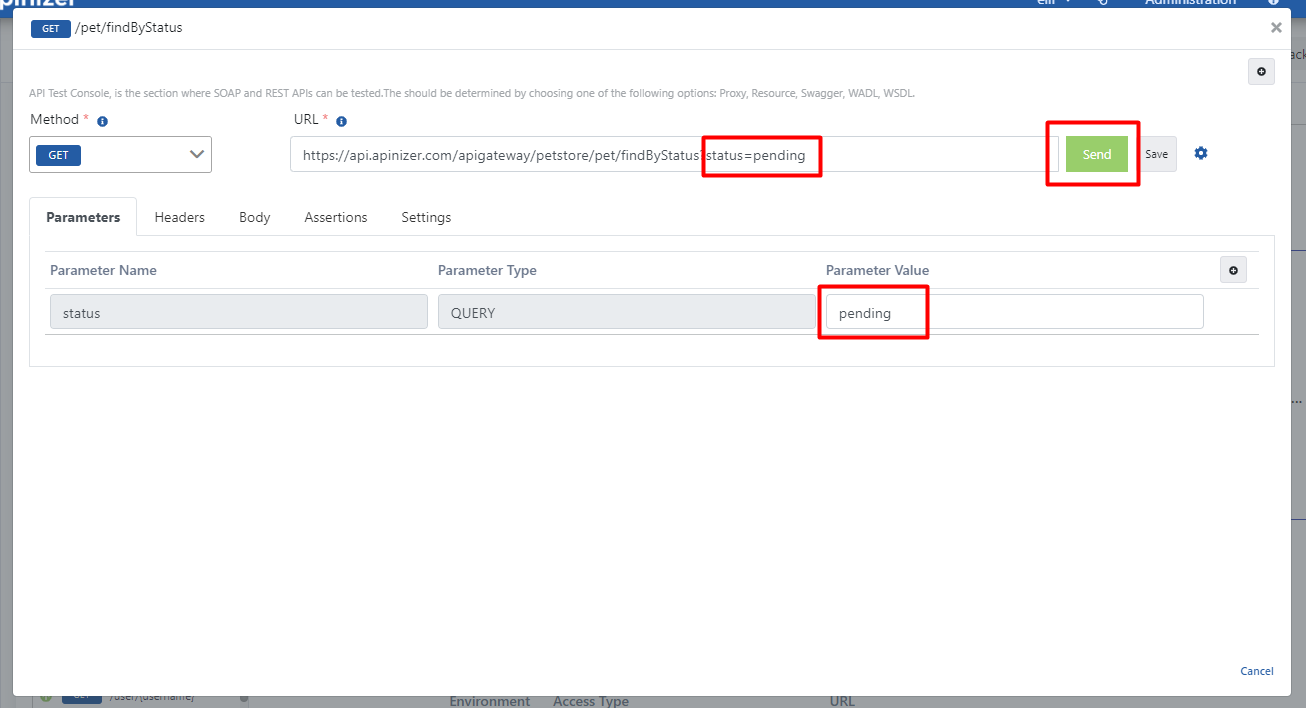Go to the Settings tab
Image resolution: width=1306 pixels, height=708 pixels.
click(x=426, y=217)
